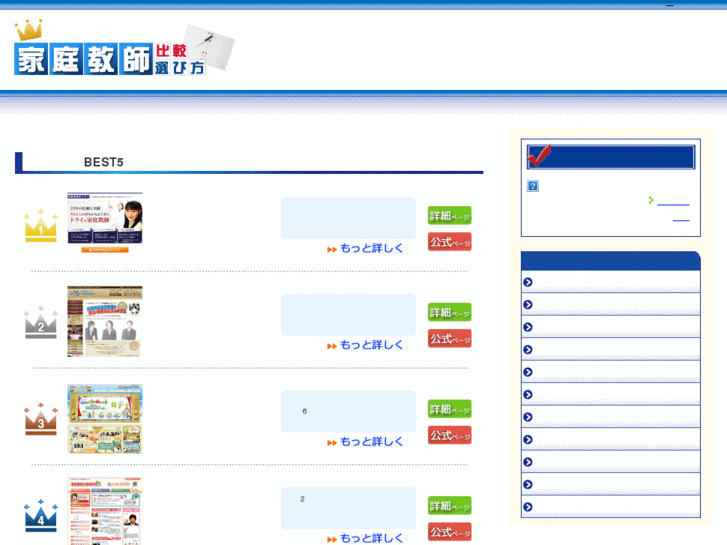This screenshot has width=727, height=545.
Task: Open the rank 3 site screenshot thumbnail
Action: click(x=105, y=418)
